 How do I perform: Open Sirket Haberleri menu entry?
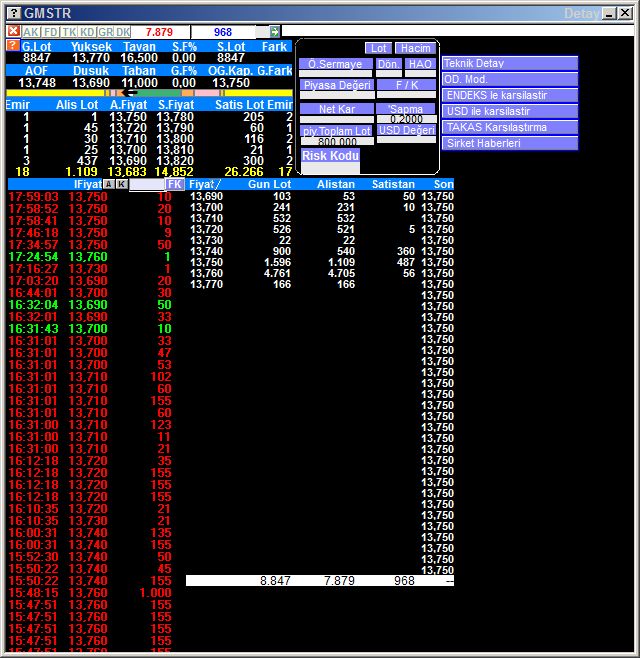[x=510, y=143]
